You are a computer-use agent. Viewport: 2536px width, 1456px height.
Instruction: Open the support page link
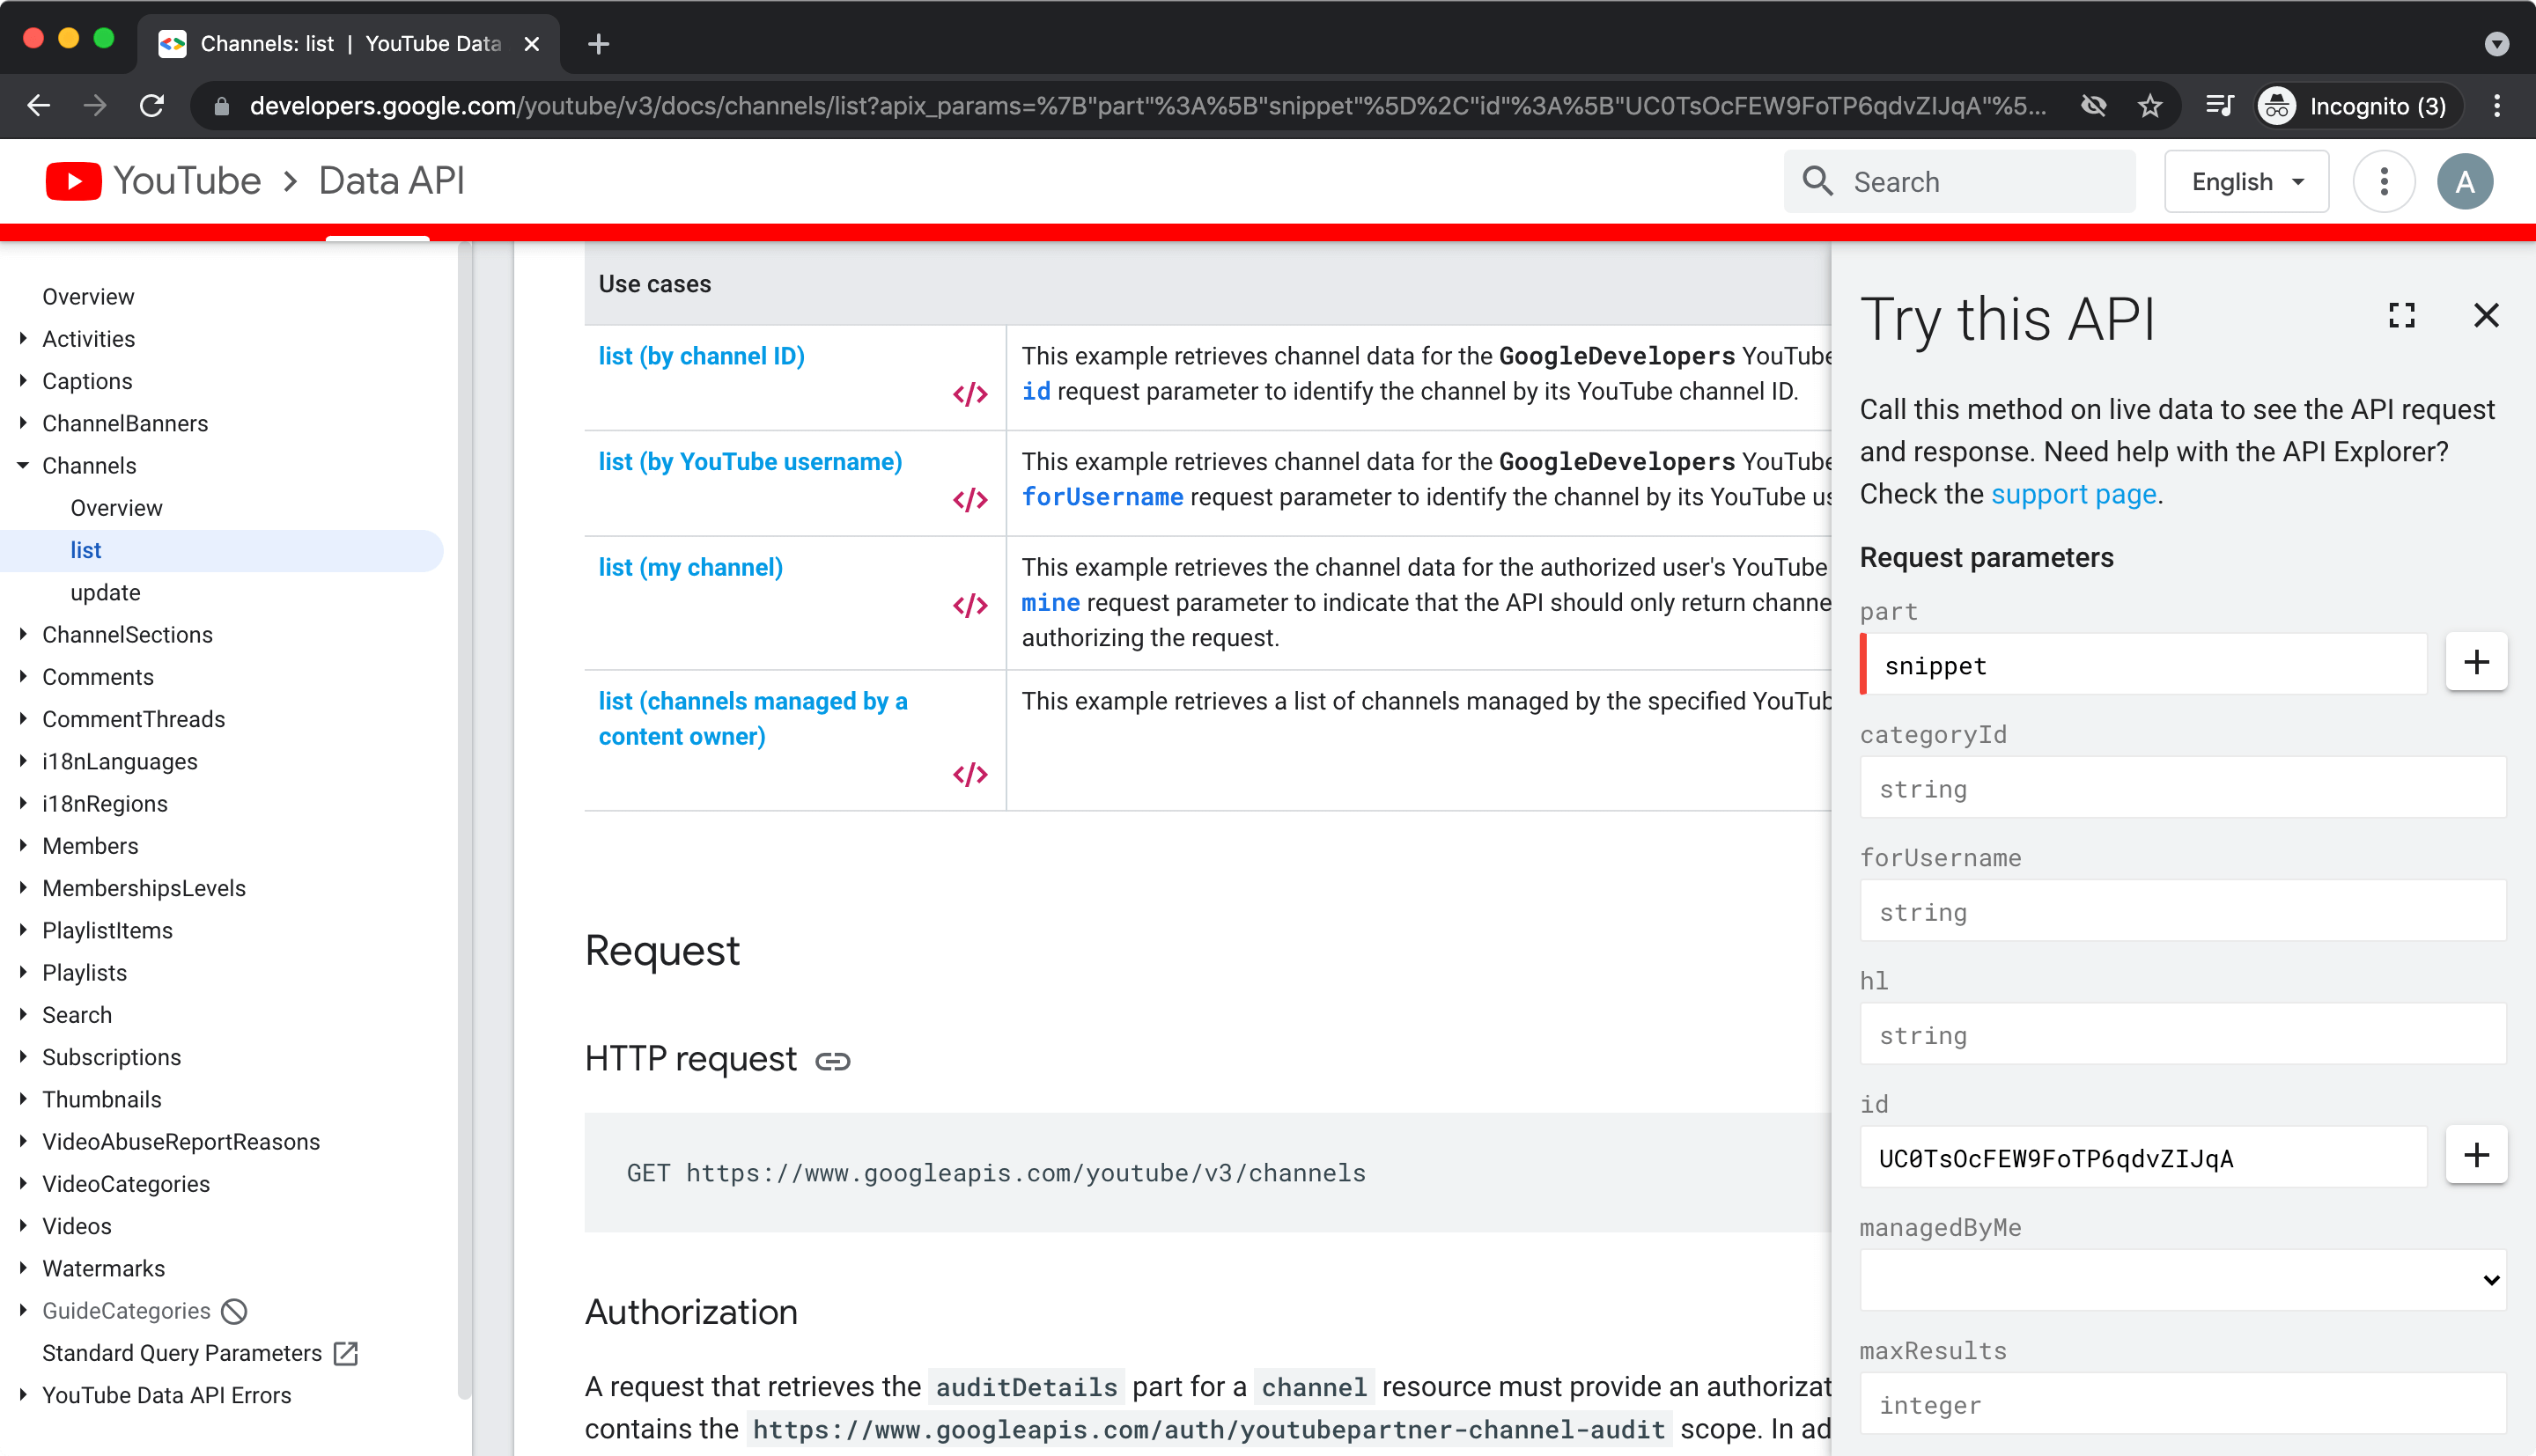[2073, 494]
